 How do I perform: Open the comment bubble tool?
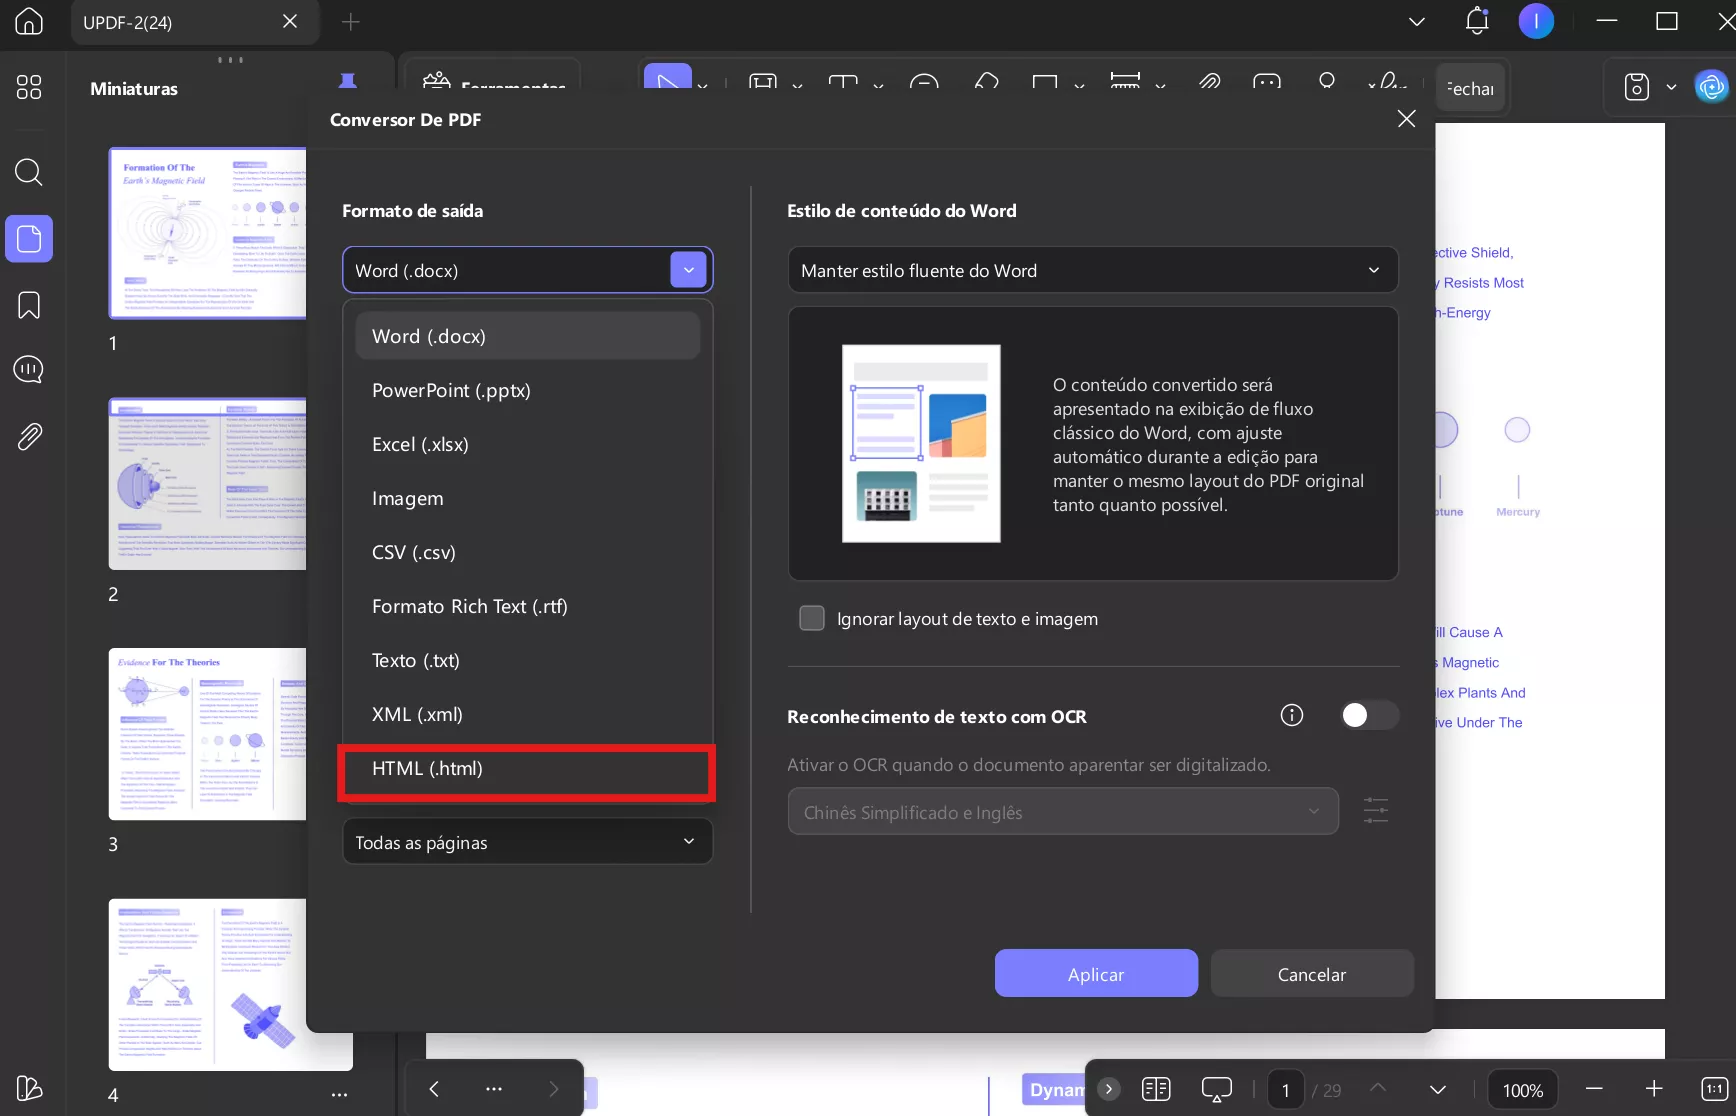(x=1266, y=84)
